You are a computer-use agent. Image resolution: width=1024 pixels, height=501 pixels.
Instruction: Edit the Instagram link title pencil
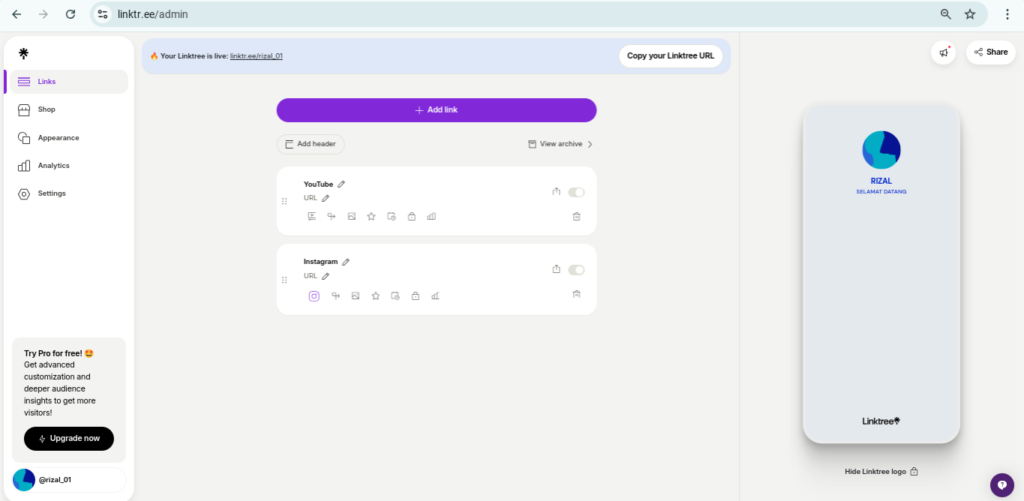click(345, 262)
